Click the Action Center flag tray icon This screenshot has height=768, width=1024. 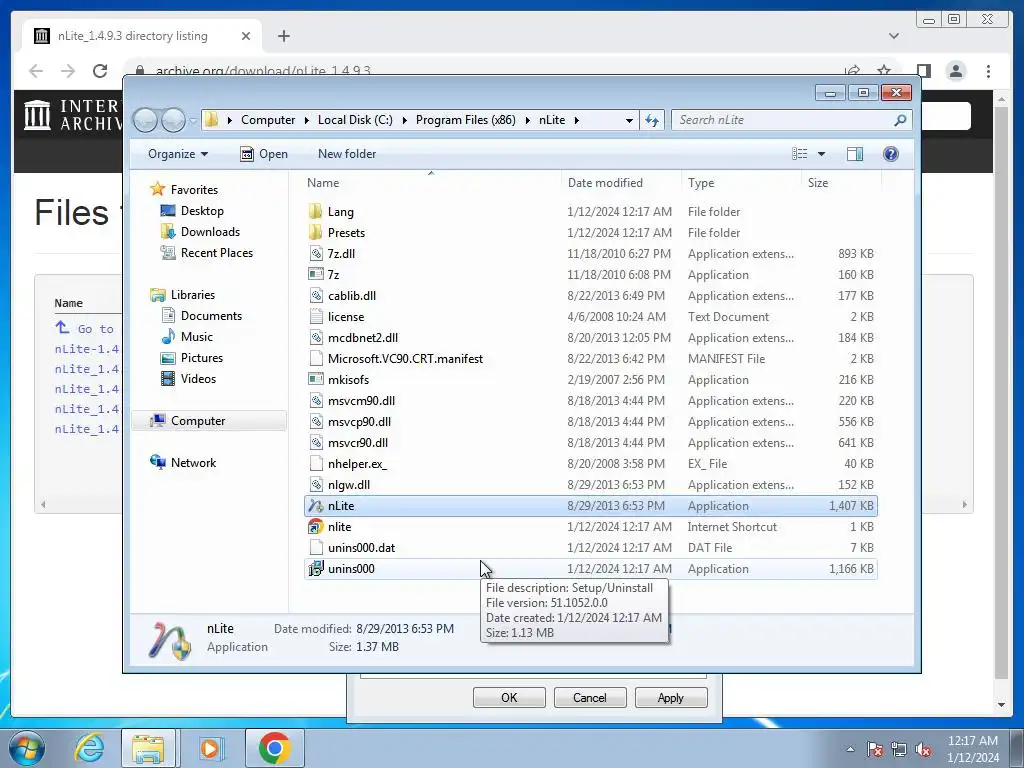(874, 749)
